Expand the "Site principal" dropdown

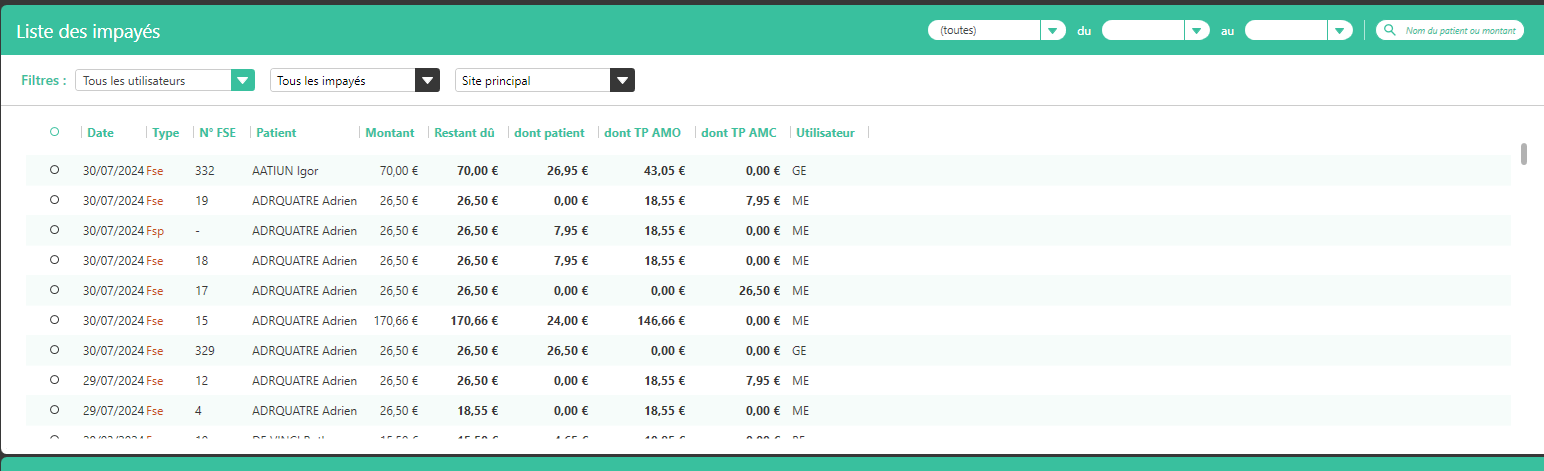click(622, 81)
